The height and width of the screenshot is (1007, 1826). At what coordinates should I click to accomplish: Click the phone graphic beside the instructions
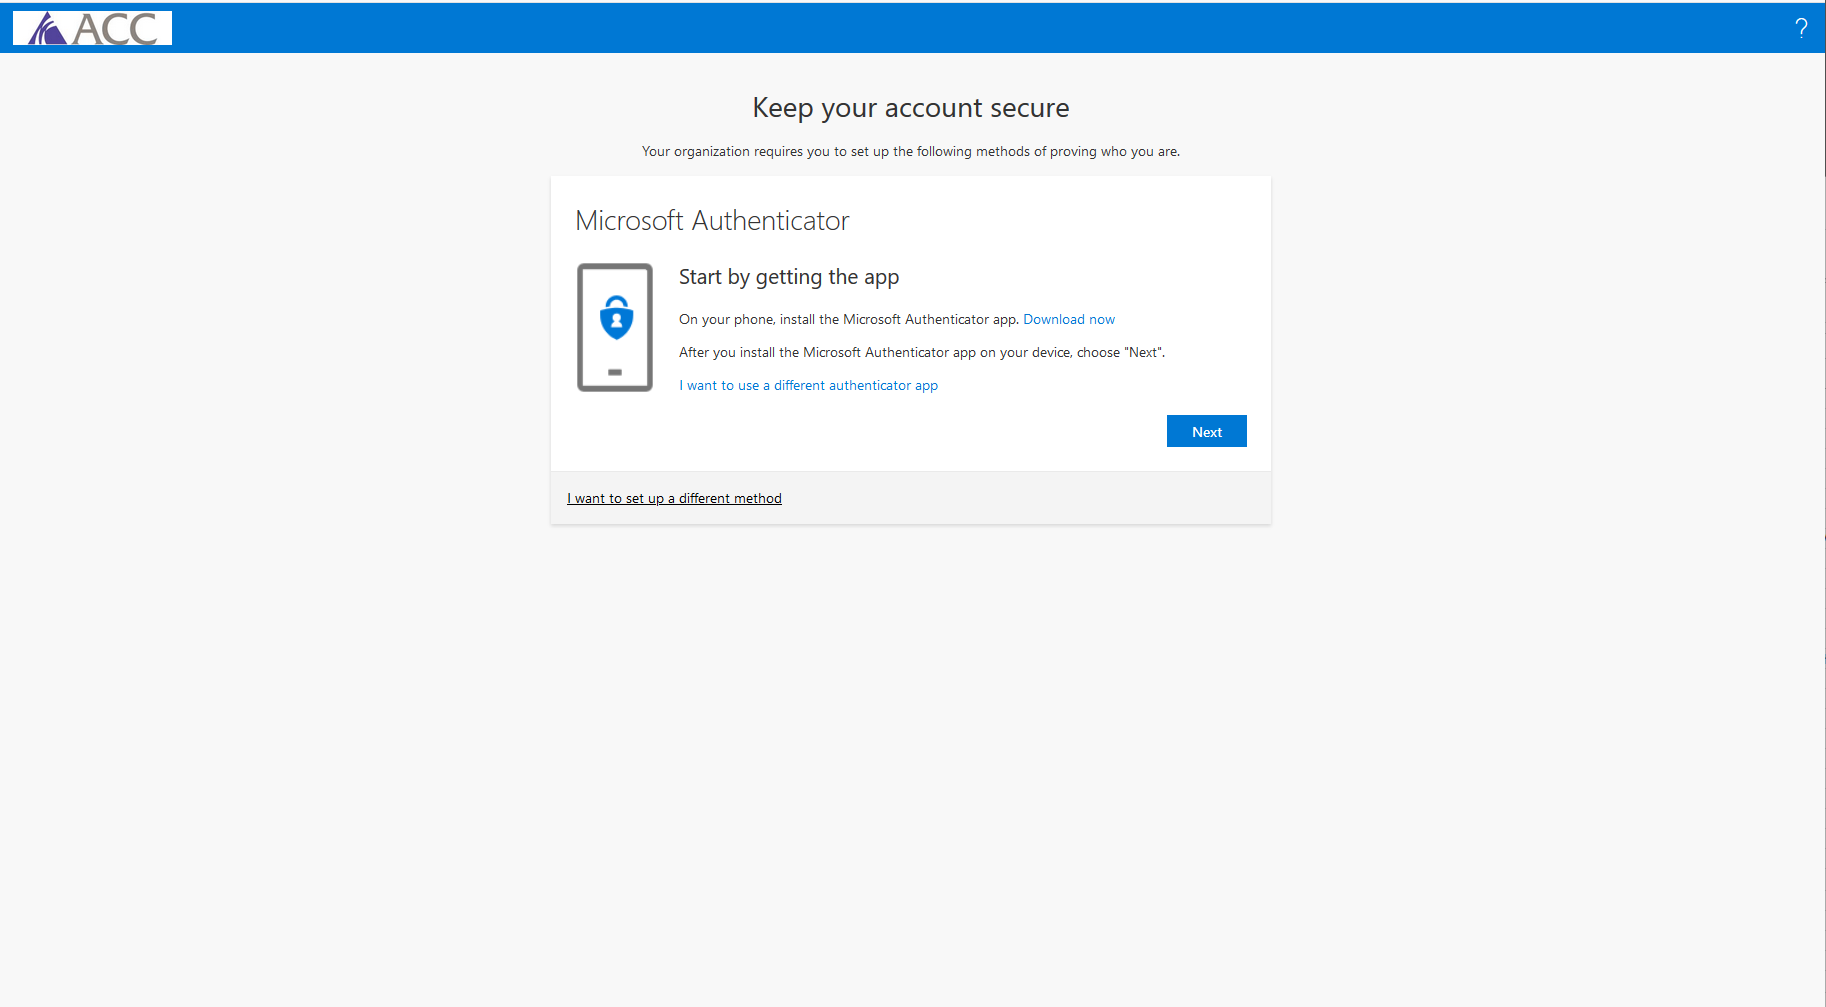(x=615, y=327)
